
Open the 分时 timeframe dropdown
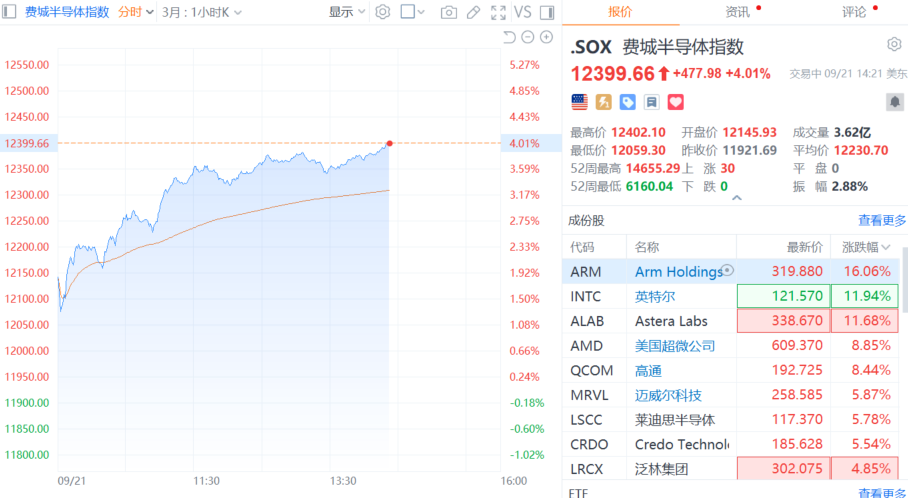pyautogui.click(x=136, y=12)
